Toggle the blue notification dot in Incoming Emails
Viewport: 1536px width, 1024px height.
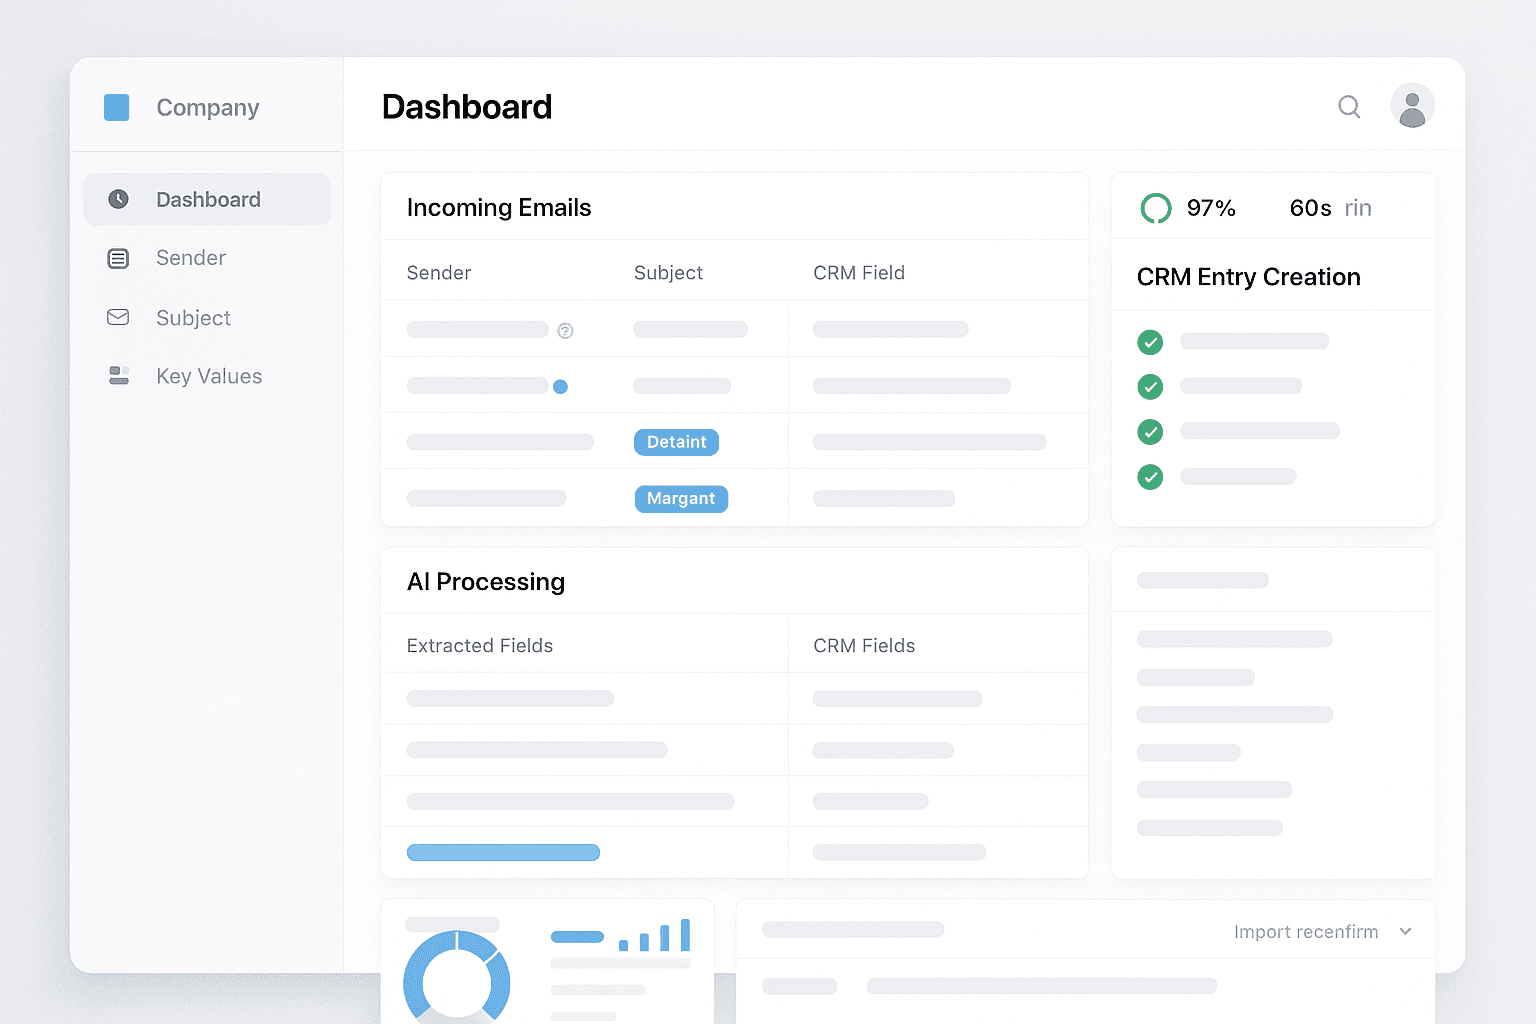[562, 386]
